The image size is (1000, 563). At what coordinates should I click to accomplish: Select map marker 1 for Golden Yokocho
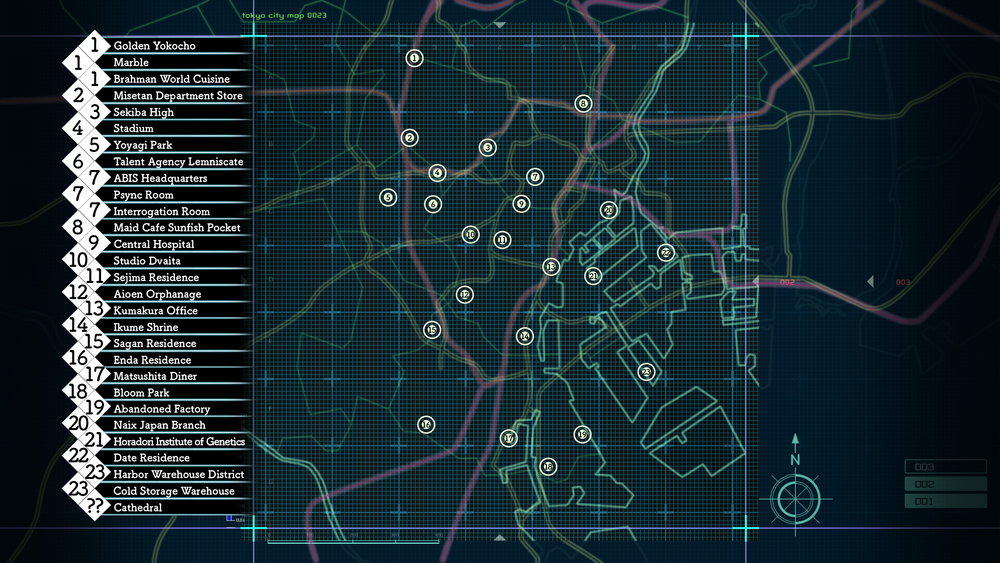pyautogui.click(x=414, y=58)
